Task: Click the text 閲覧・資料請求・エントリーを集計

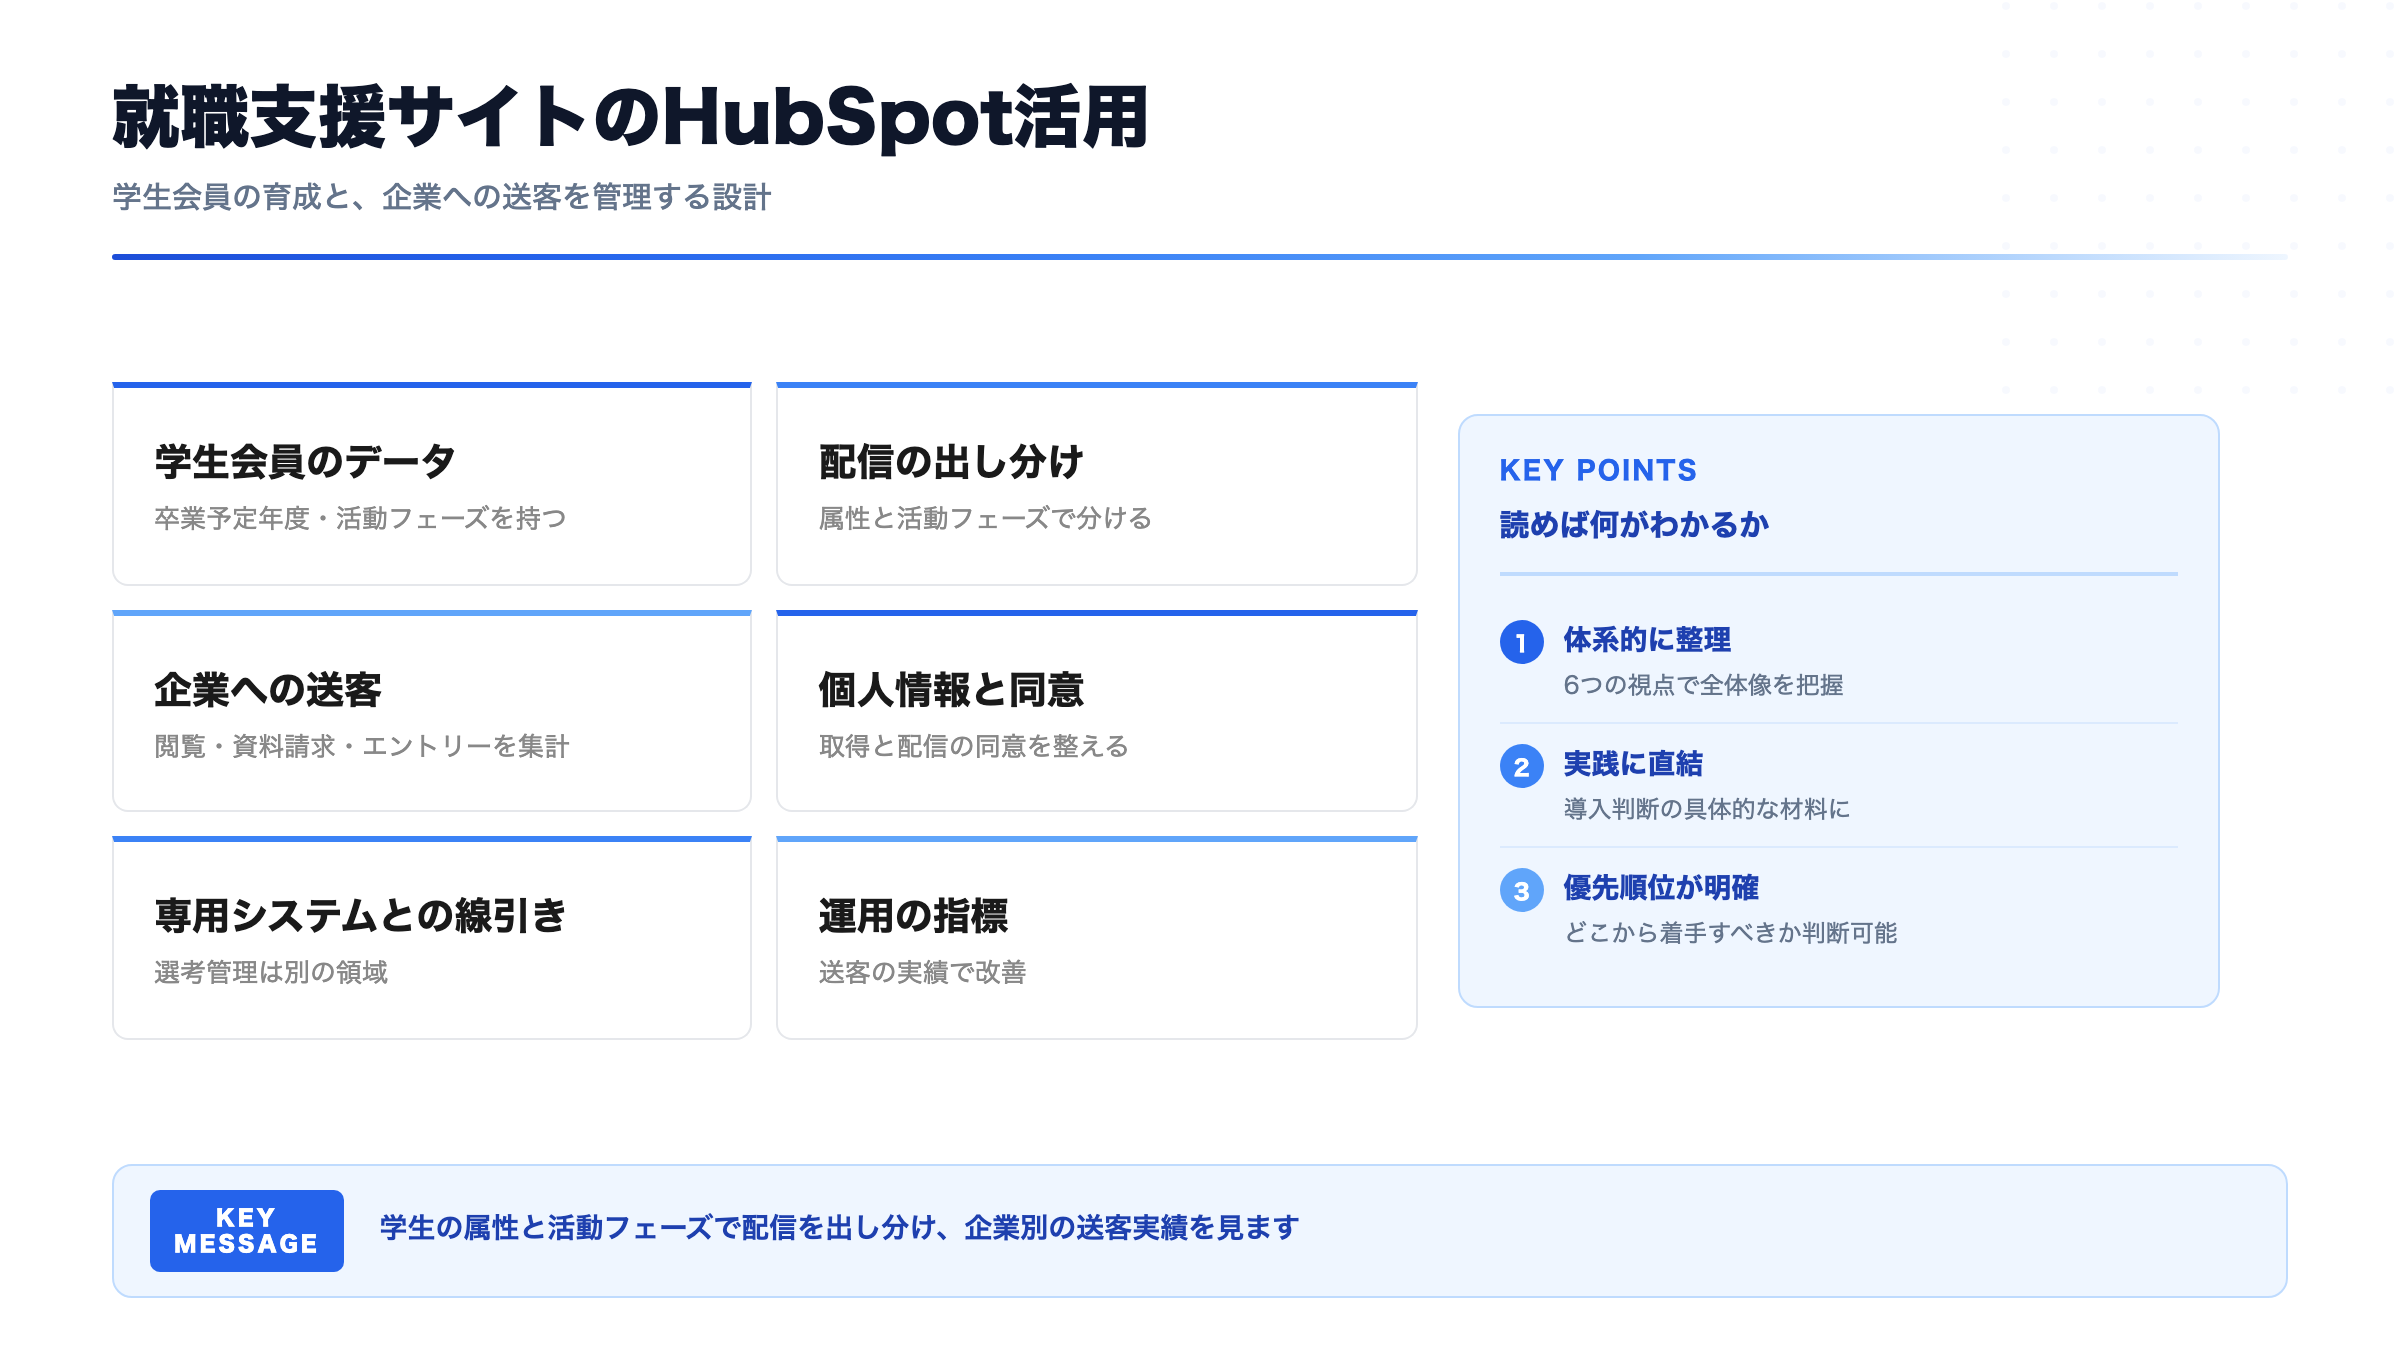Action: tap(362, 746)
